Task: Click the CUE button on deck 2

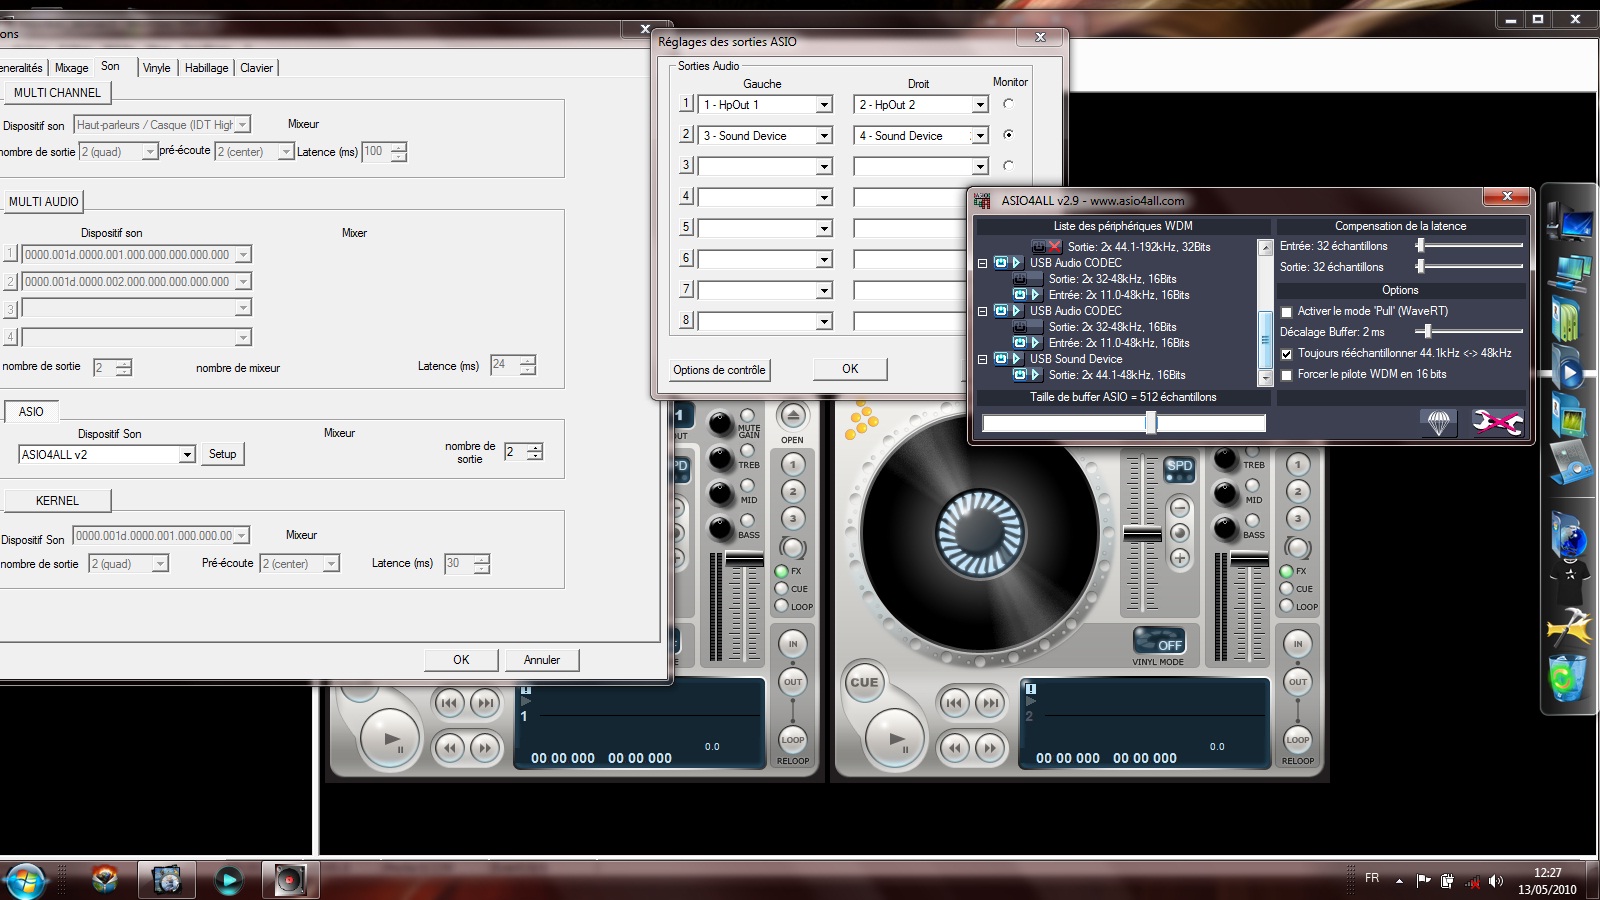Action: [x=864, y=683]
